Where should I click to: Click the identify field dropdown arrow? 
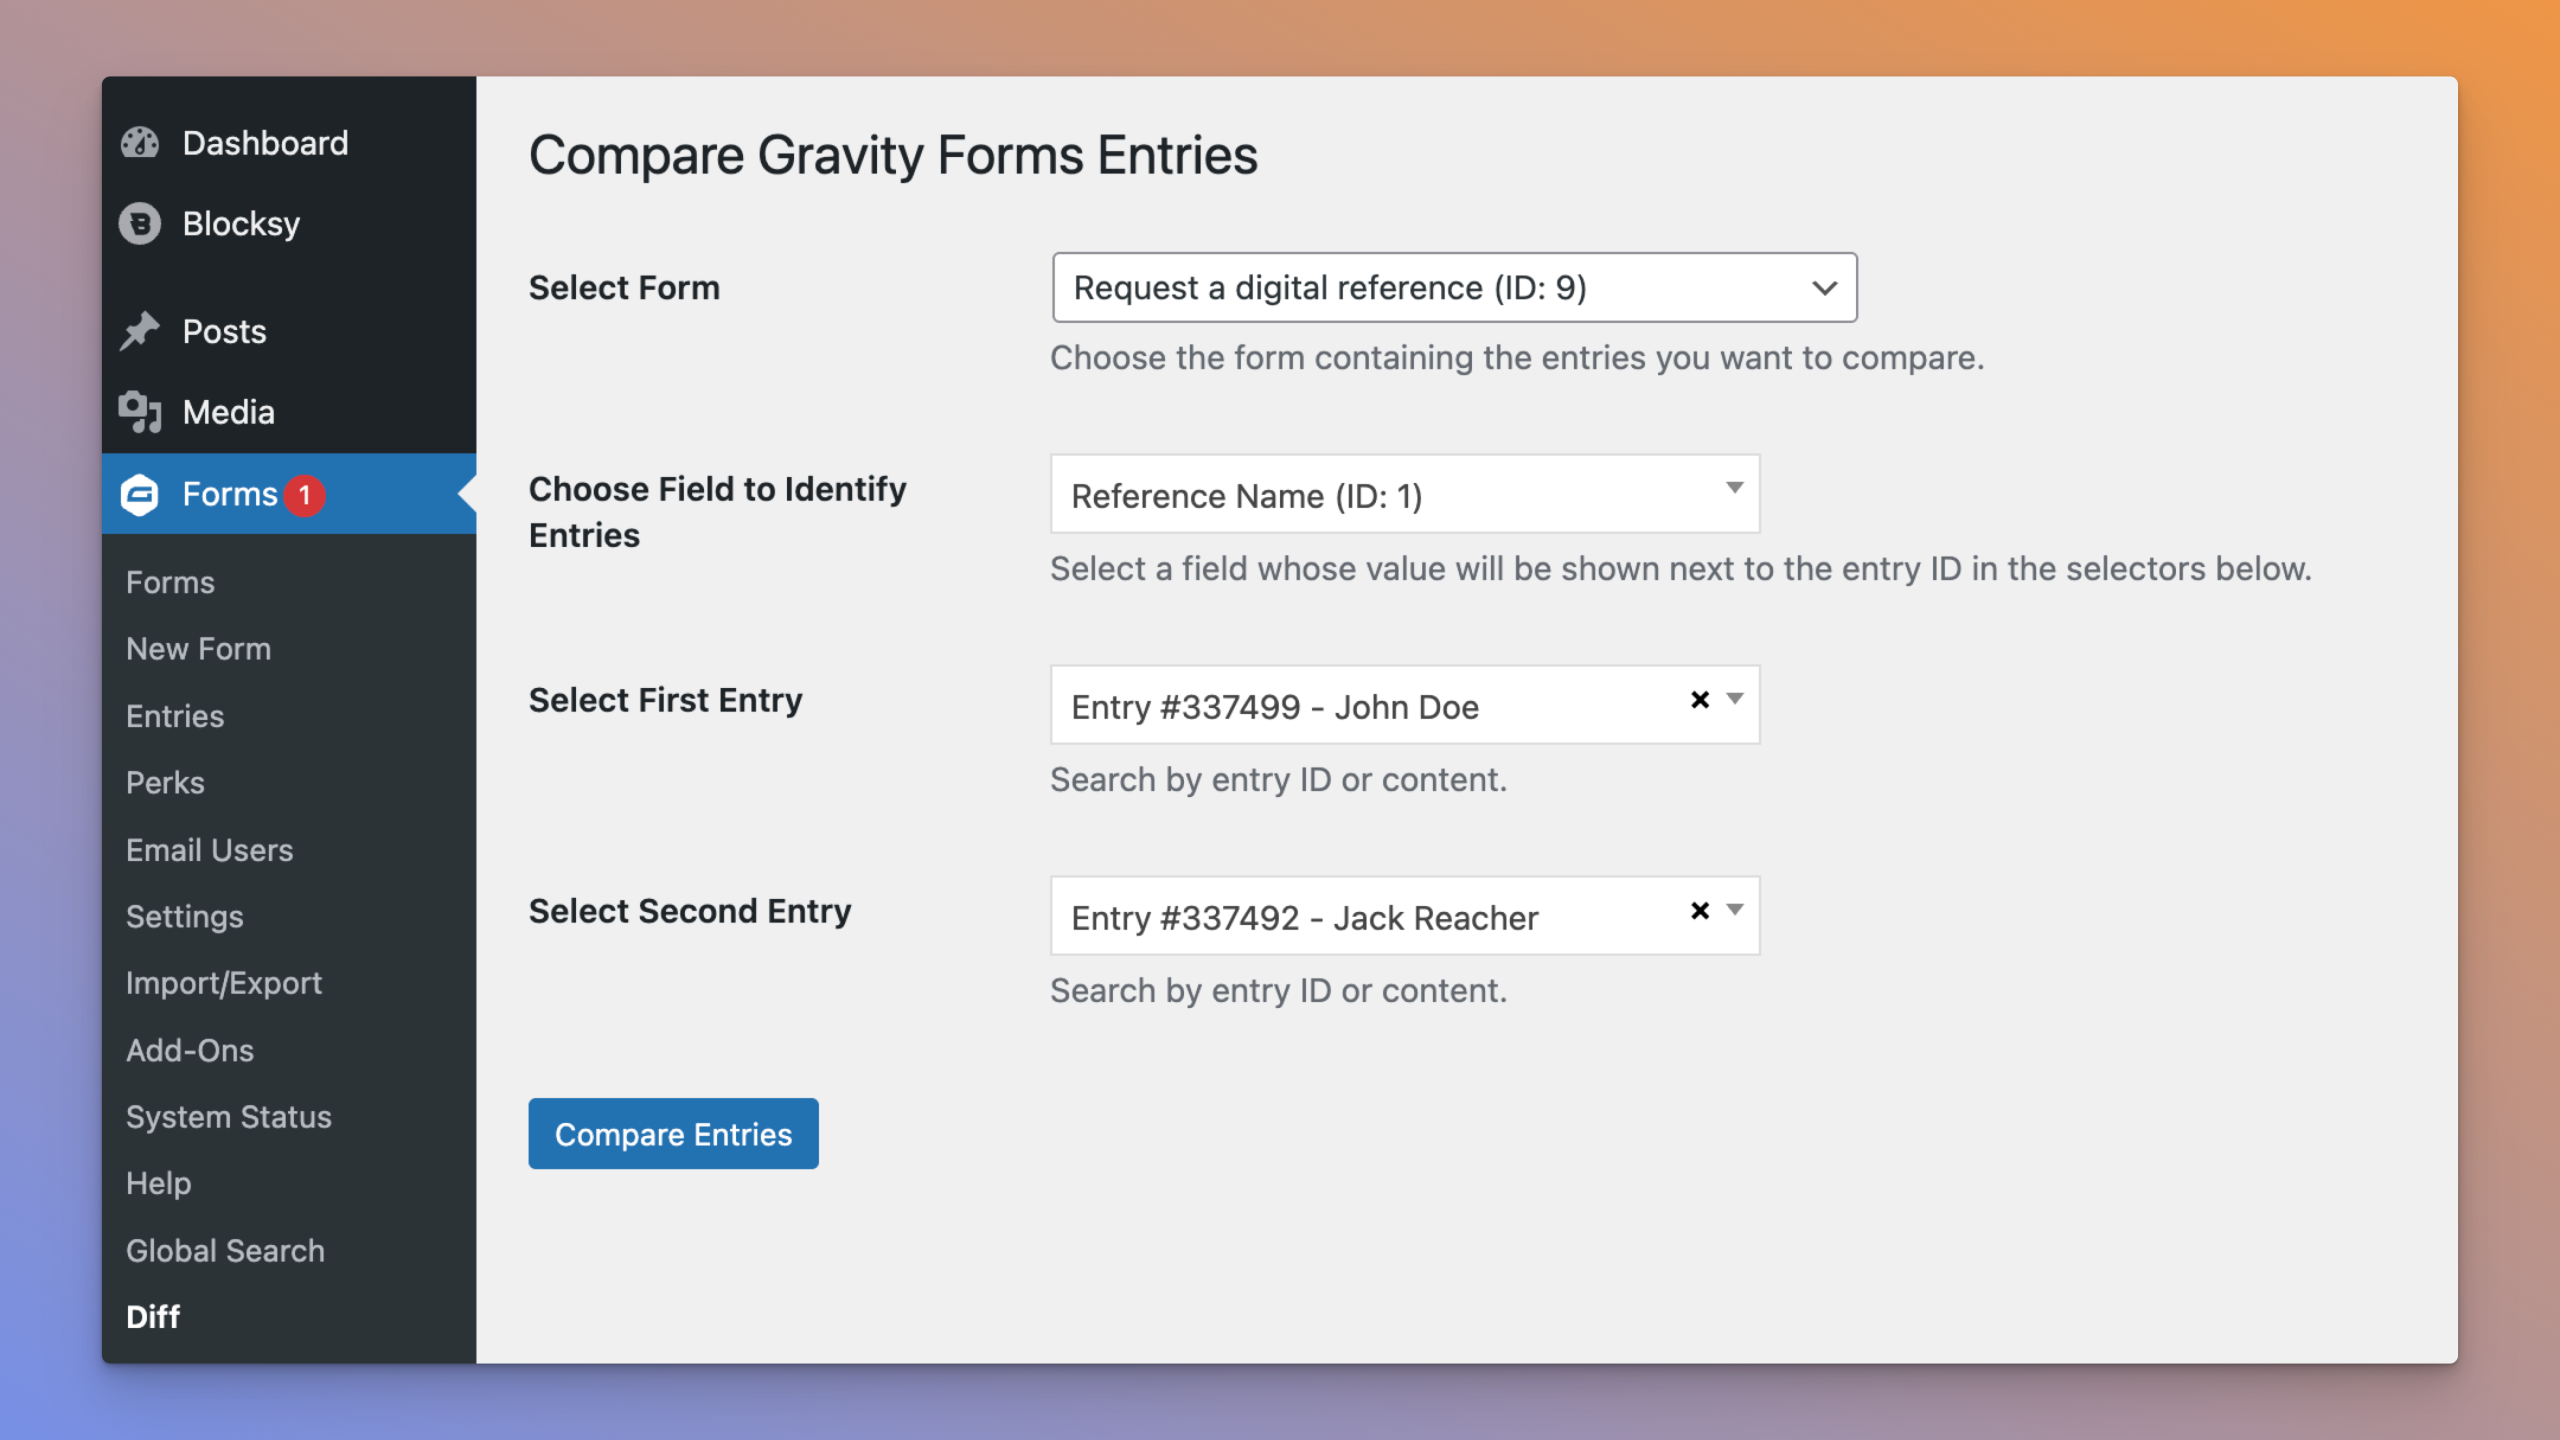(1735, 488)
